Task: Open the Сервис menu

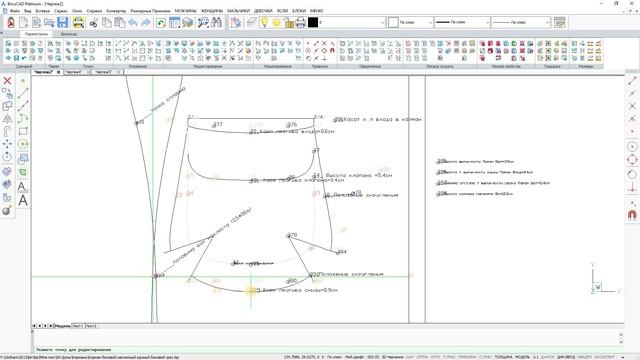Action: pyautogui.click(x=60, y=11)
